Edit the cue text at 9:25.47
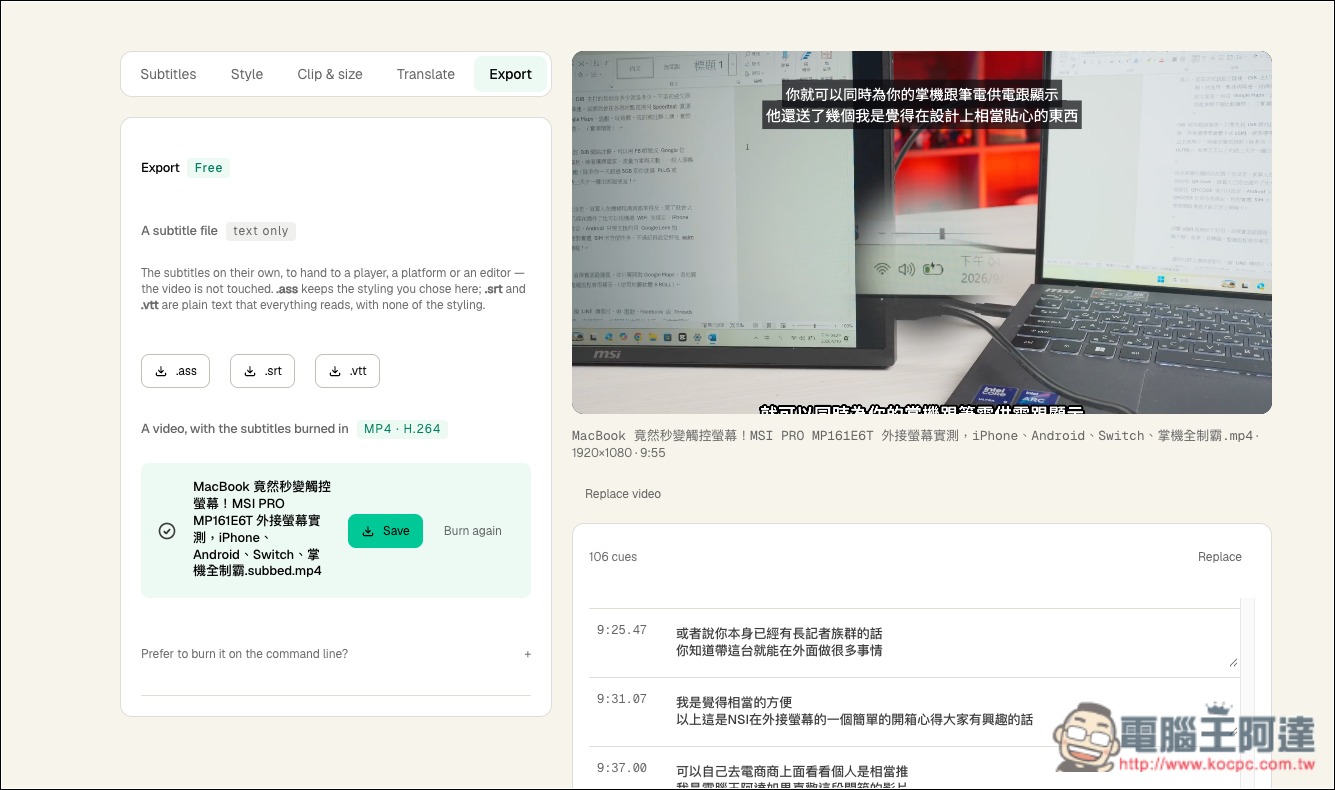The width and height of the screenshot is (1335, 790). [x=955, y=642]
